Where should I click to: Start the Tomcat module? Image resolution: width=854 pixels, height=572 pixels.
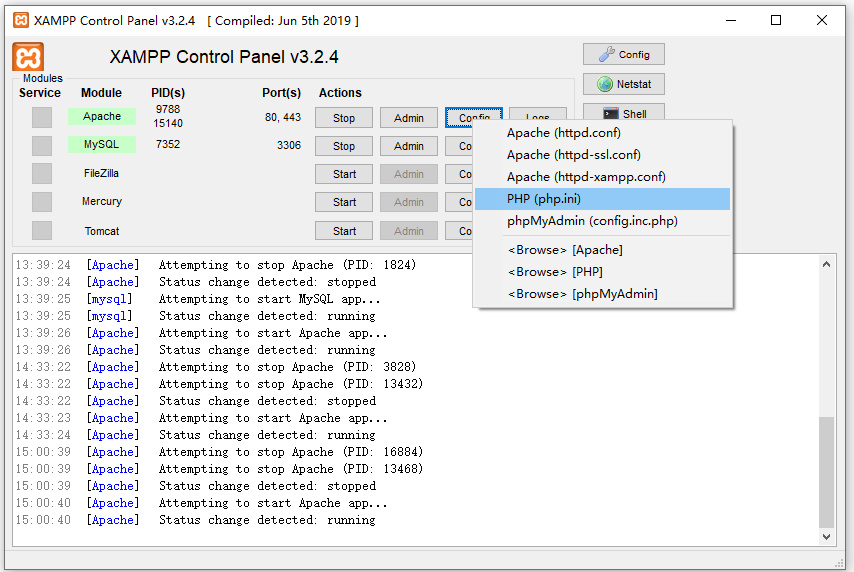(x=344, y=231)
